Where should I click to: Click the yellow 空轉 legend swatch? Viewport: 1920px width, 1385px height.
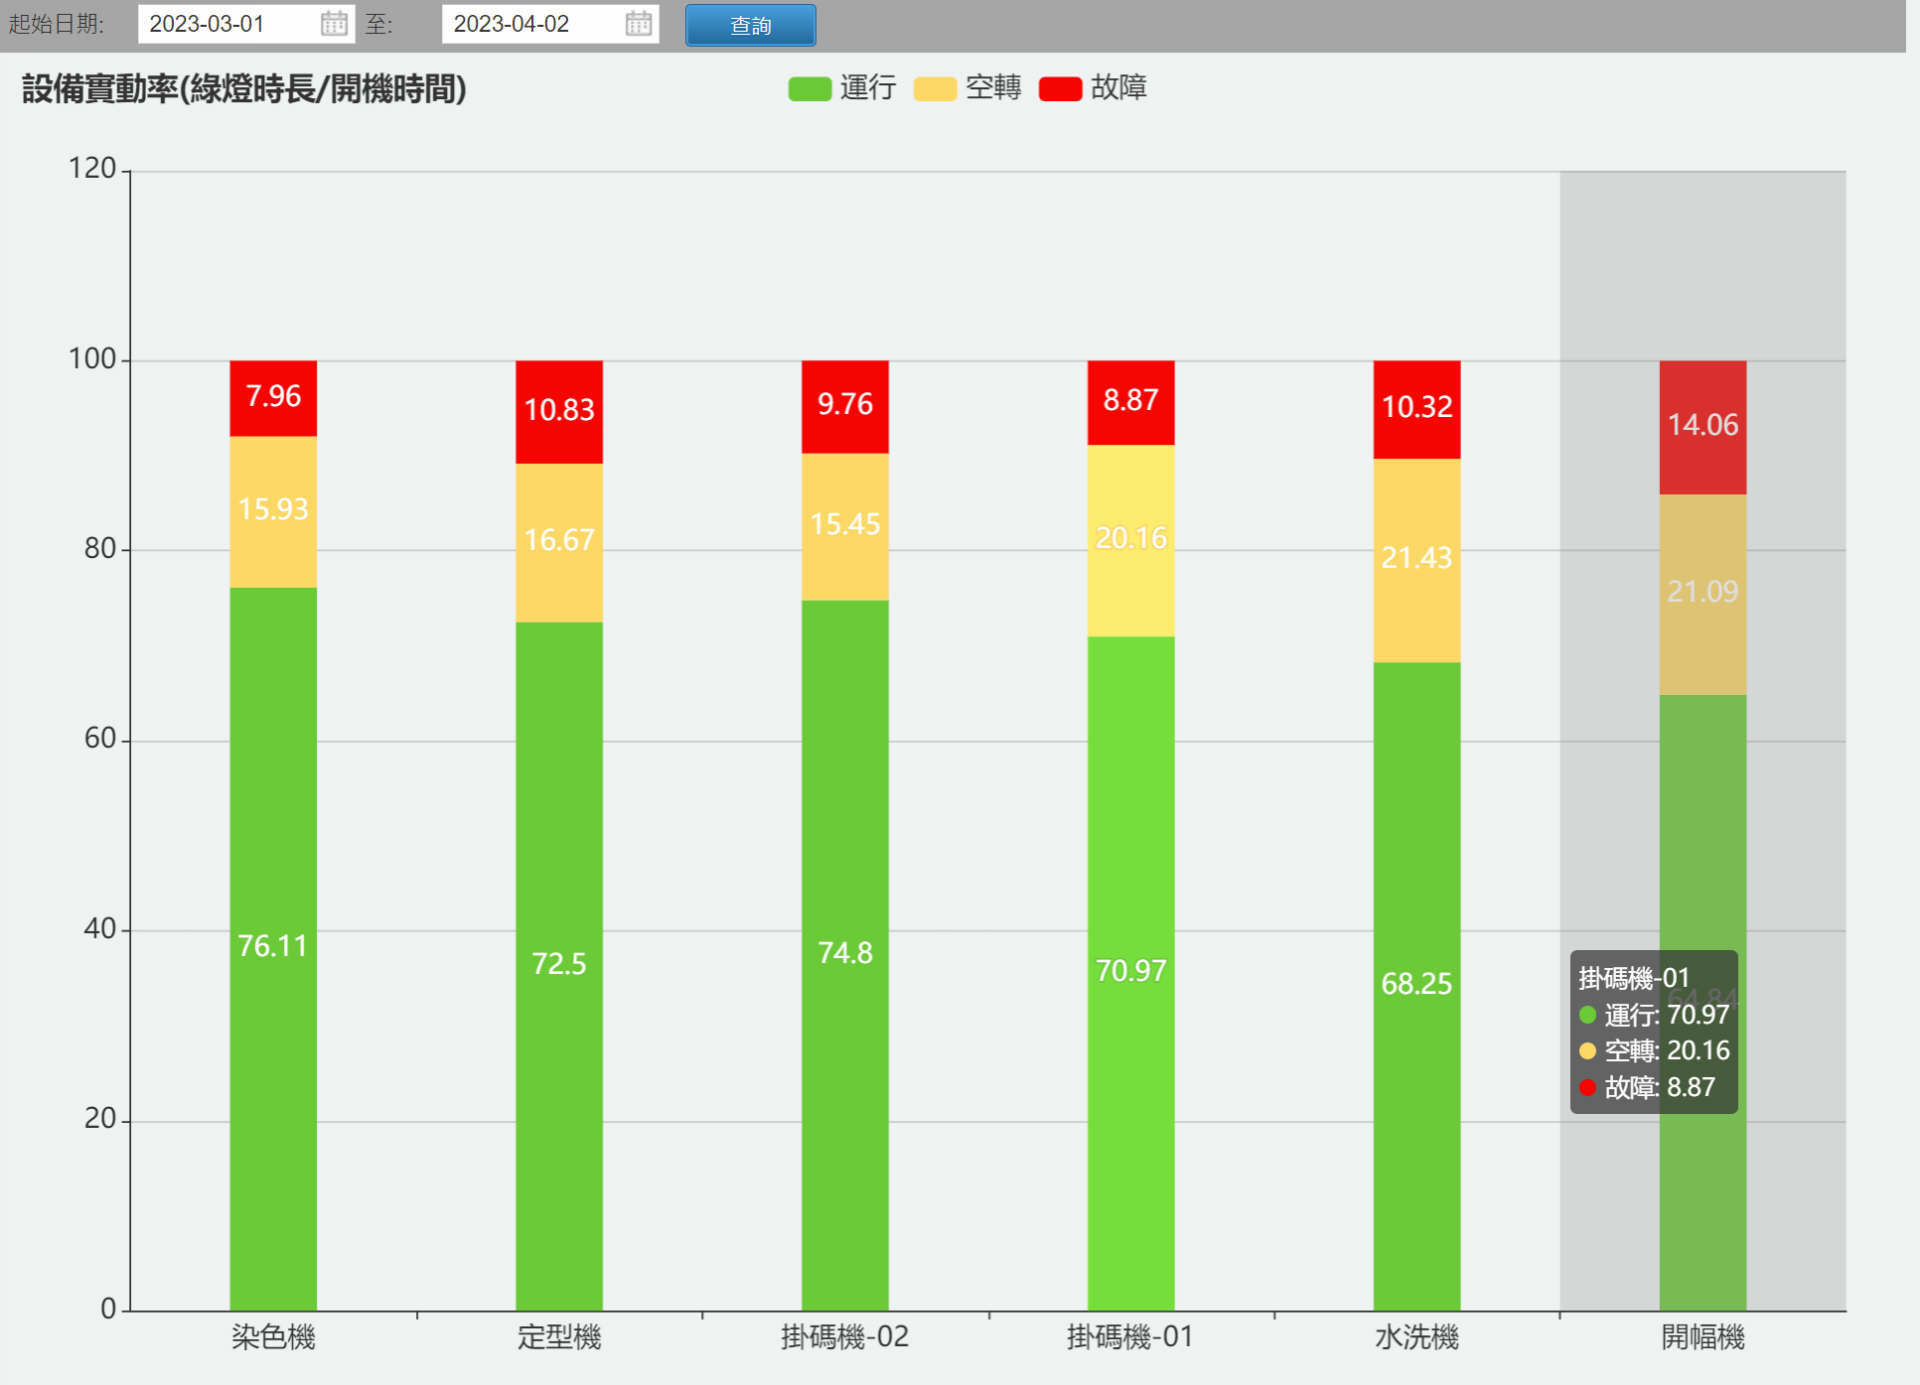pos(935,89)
